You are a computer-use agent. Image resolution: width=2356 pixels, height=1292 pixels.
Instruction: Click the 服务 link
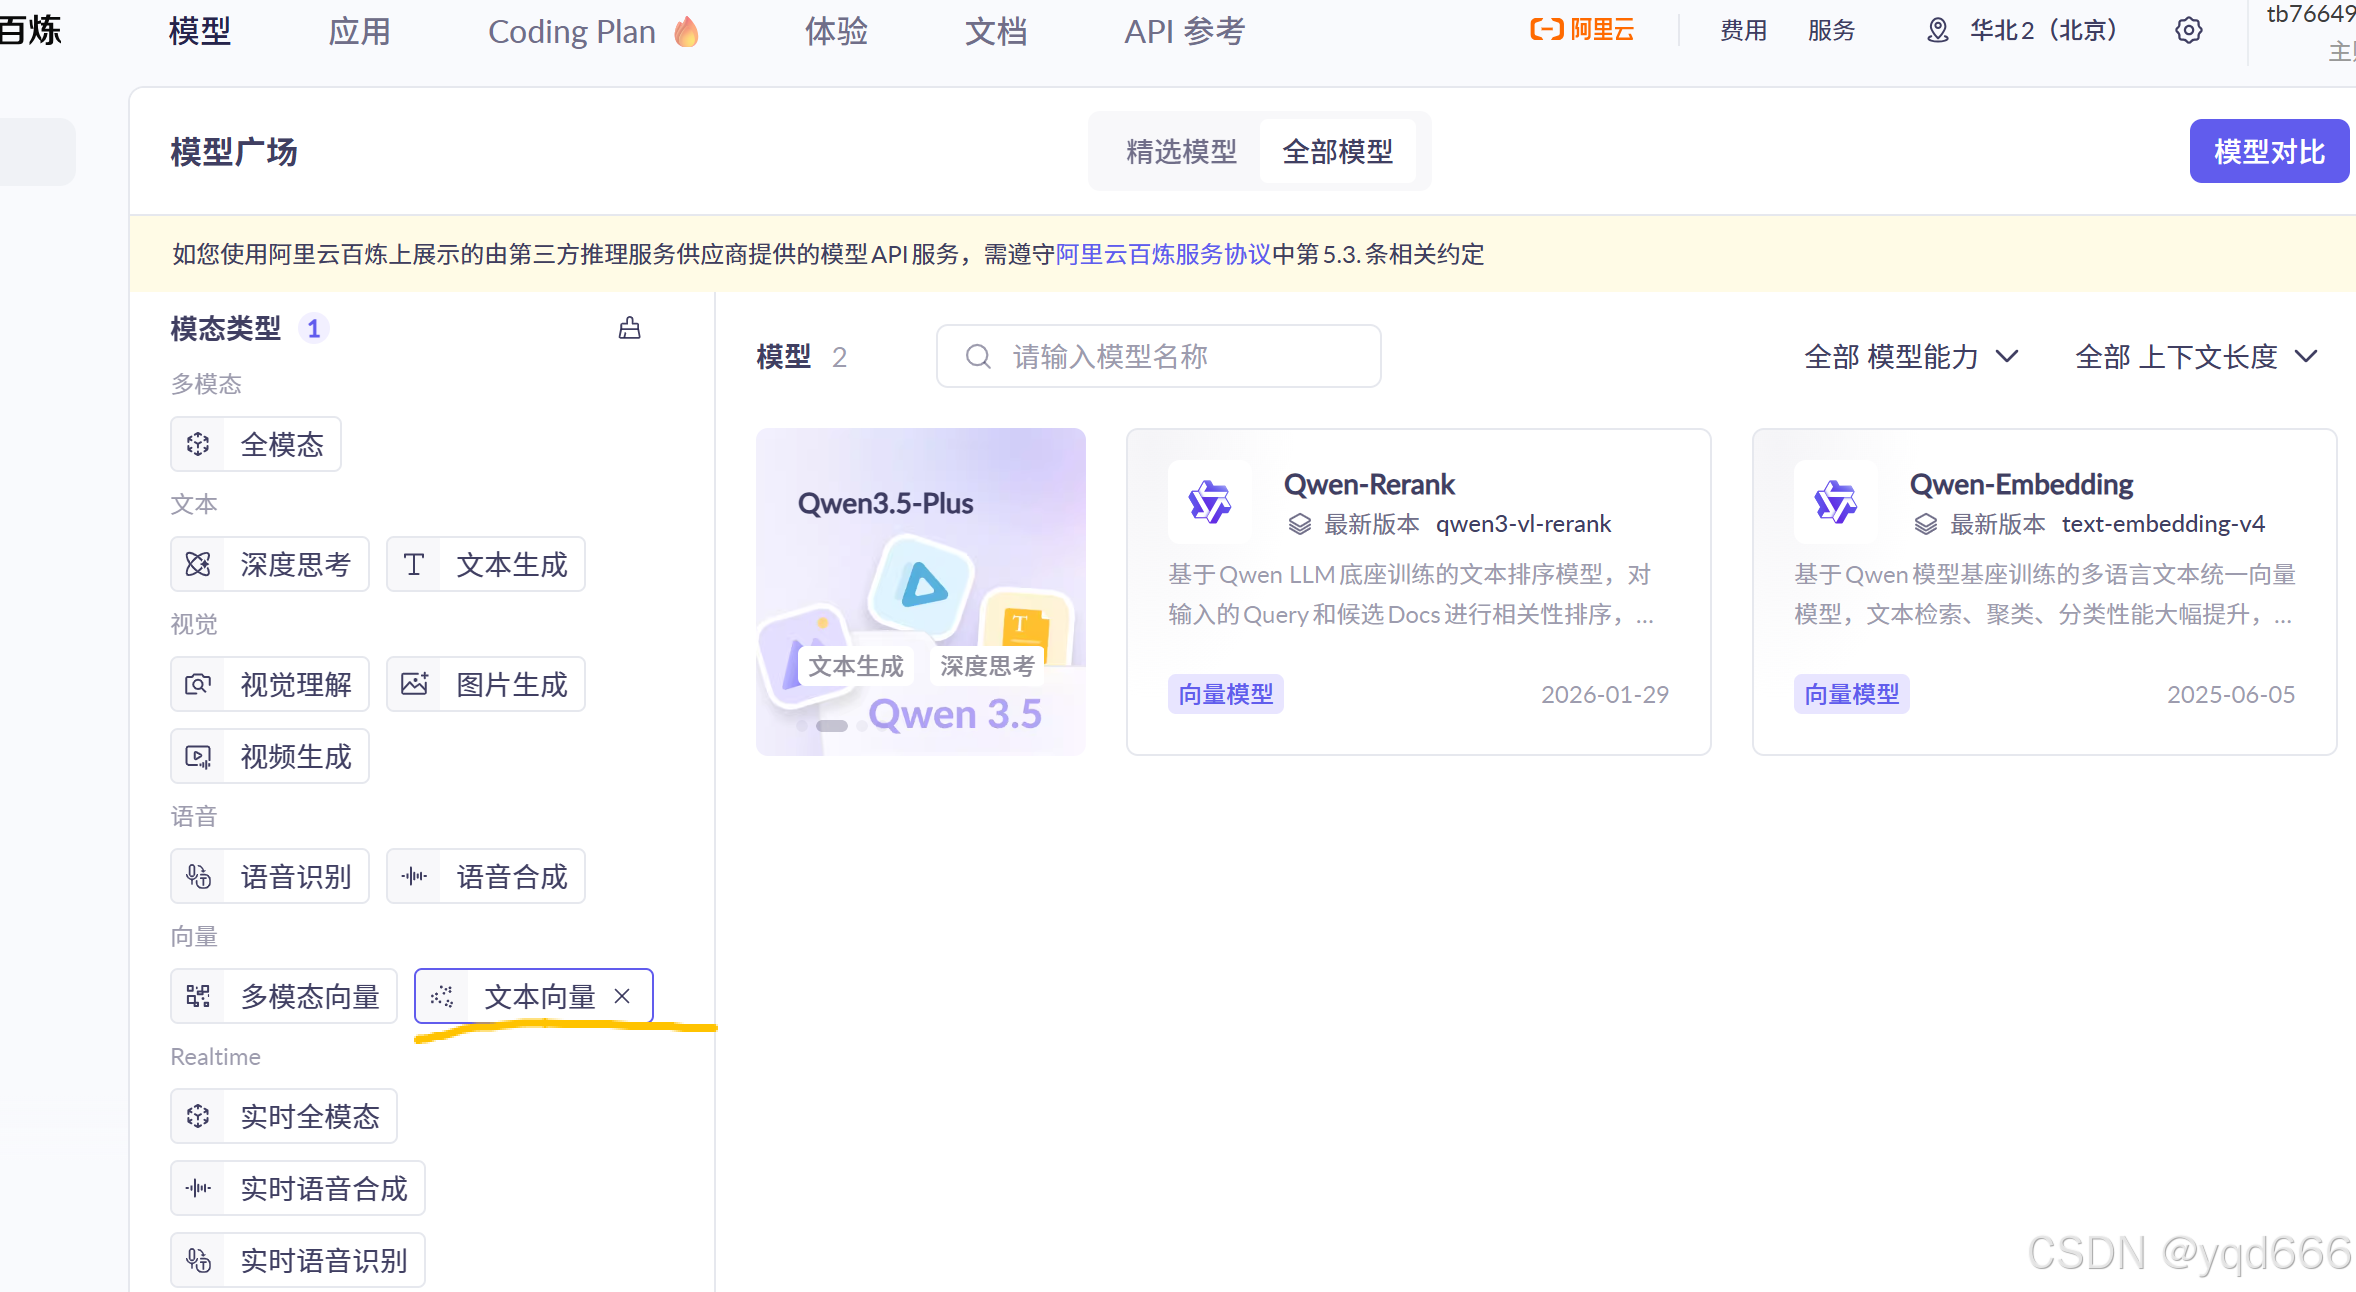(x=1832, y=30)
